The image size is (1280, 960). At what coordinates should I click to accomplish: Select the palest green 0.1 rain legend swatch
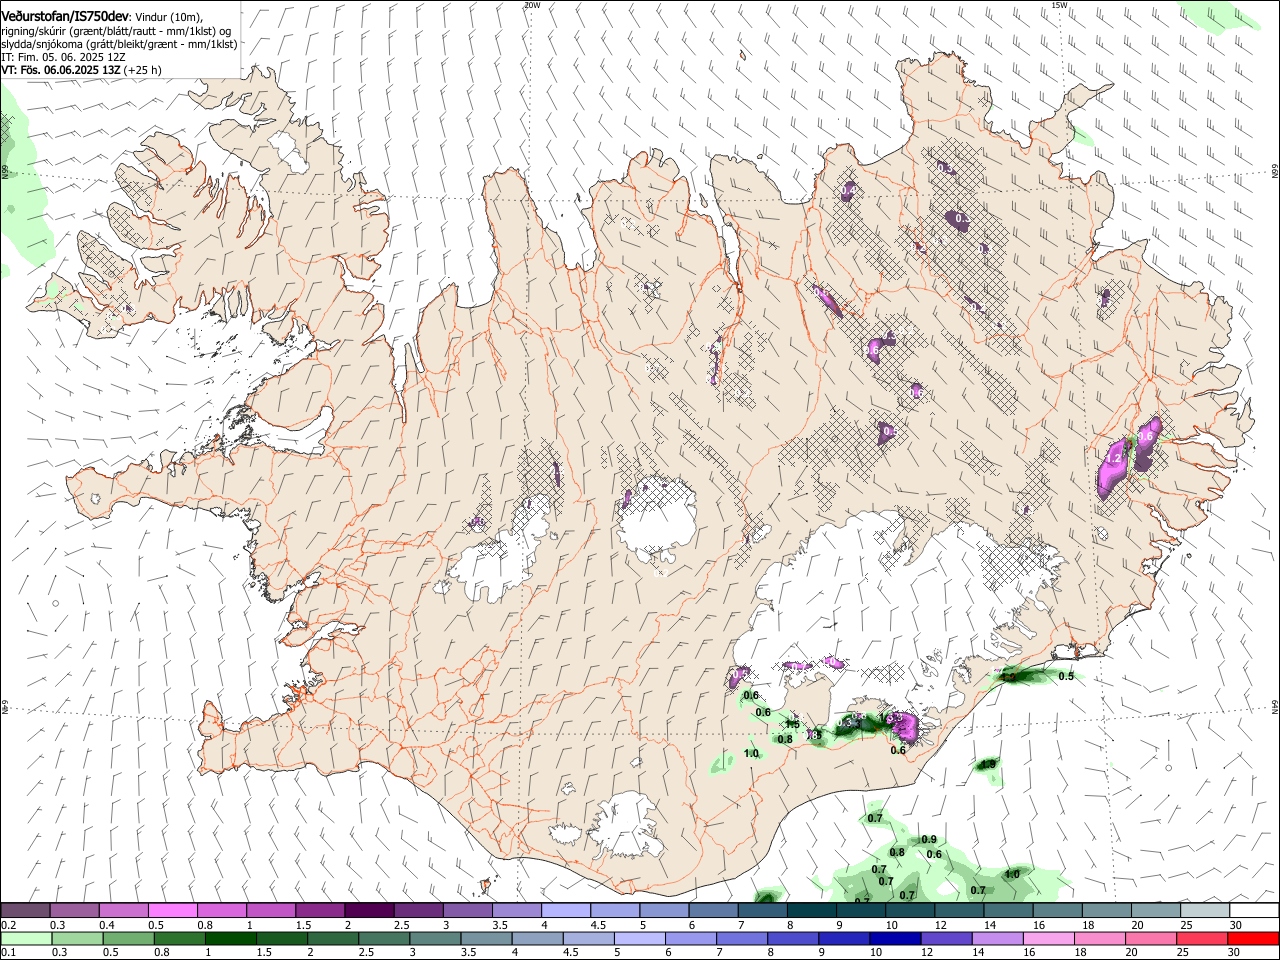coord(25,938)
